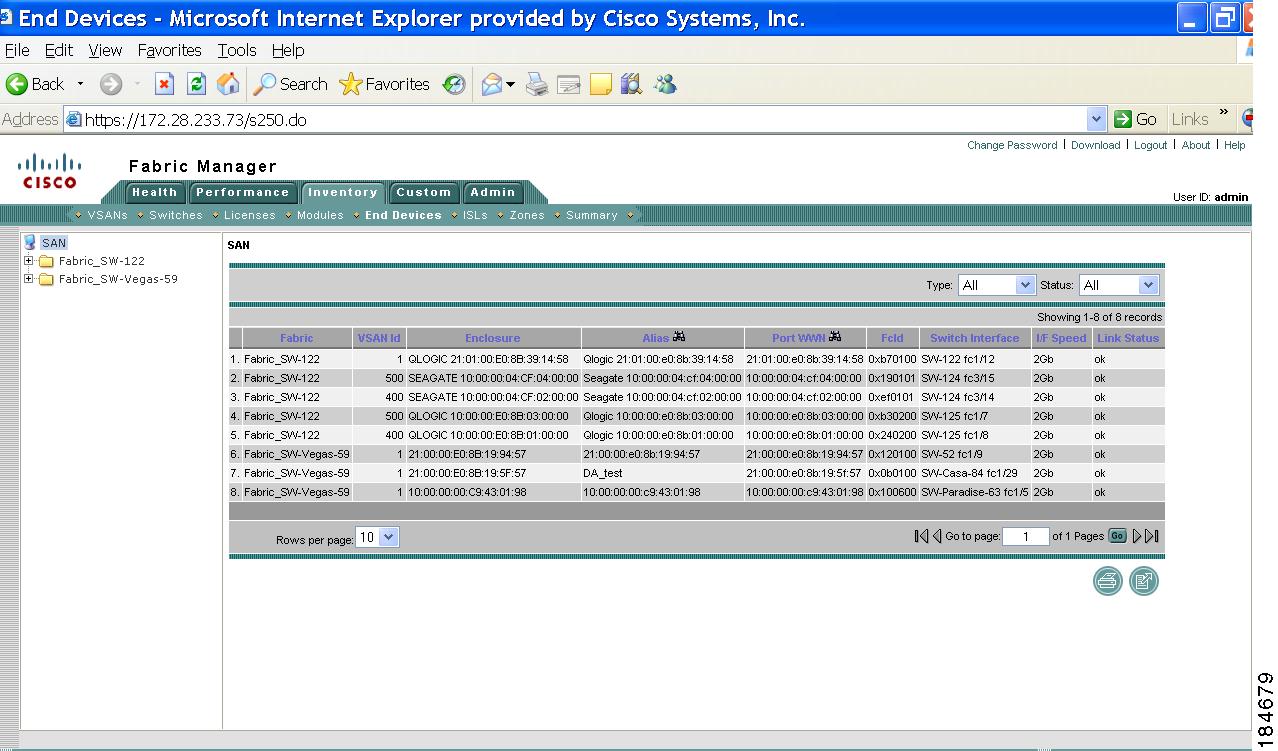Expand the Fabric_SW-Vegas-59 folder

point(31,280)
